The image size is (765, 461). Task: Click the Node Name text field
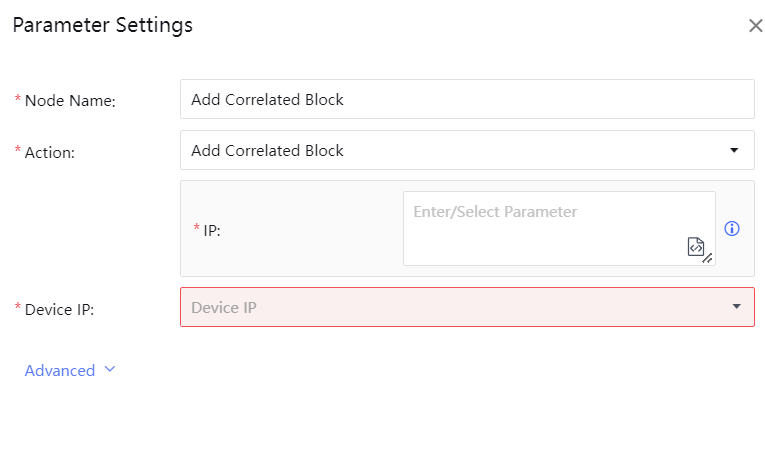467,100
